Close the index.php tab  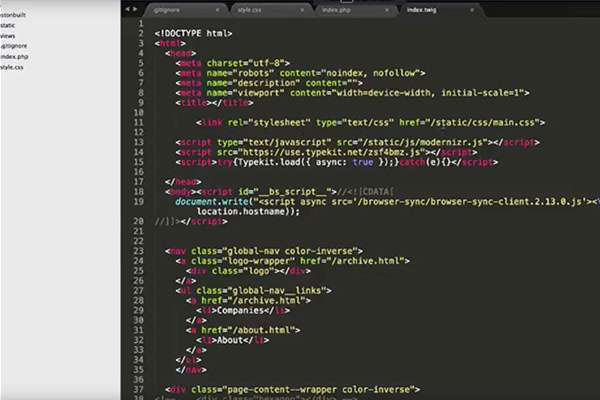(x=387, y=10)
